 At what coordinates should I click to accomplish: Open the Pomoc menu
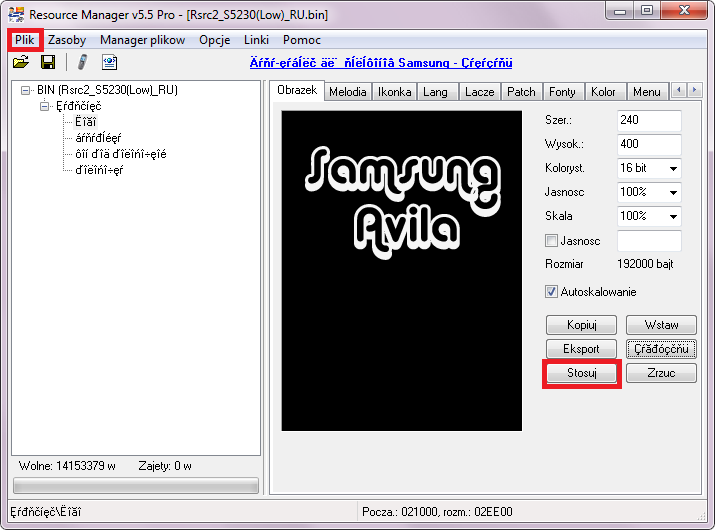tap(302, 40)
